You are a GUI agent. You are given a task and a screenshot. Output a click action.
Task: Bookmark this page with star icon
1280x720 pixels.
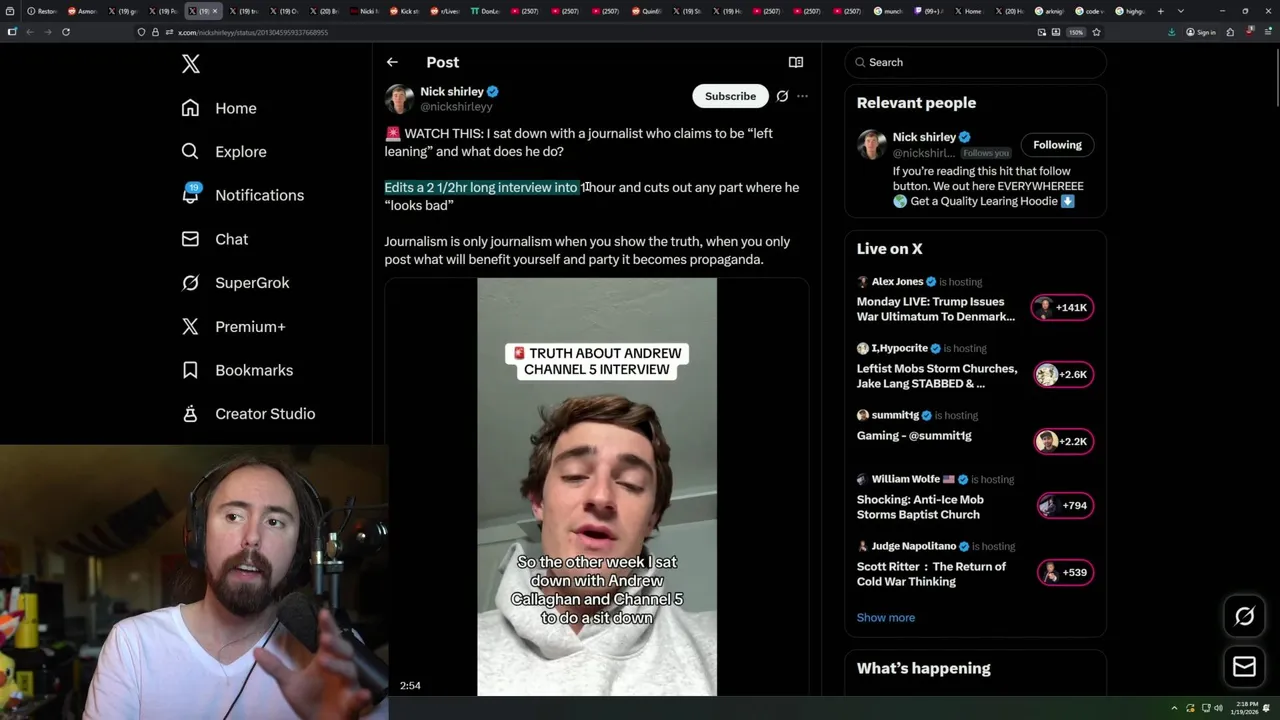coord(1096,32)
